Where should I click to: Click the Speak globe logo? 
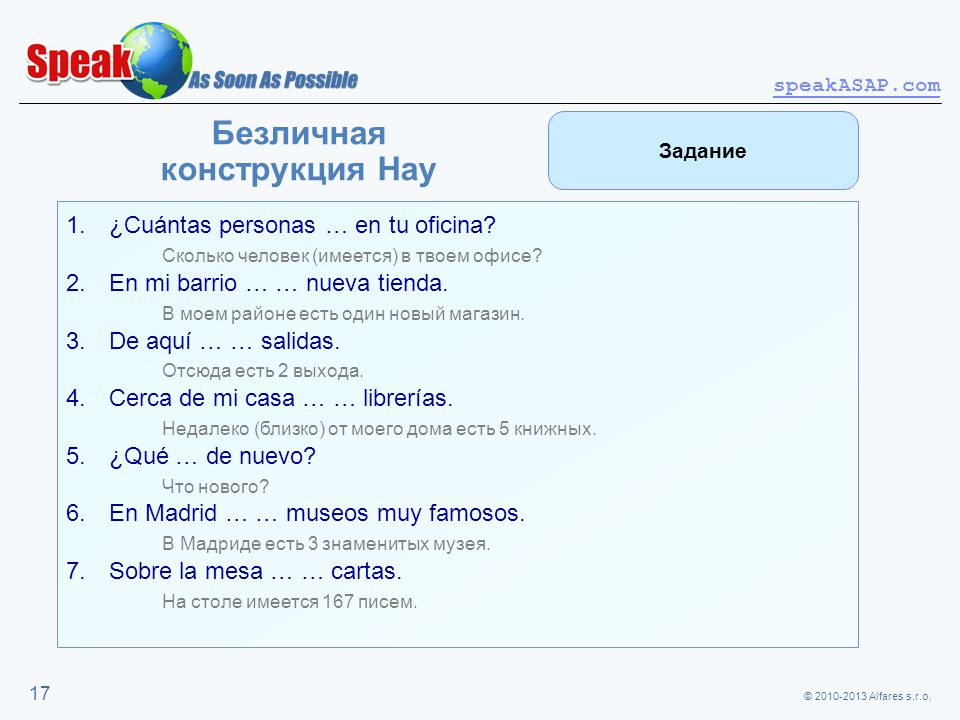[109, 61]
